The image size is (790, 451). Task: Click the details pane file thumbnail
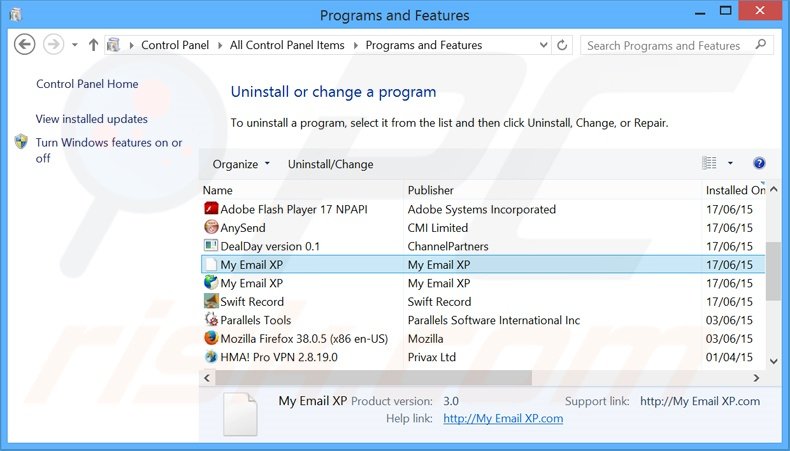click(x=240, y=414)
